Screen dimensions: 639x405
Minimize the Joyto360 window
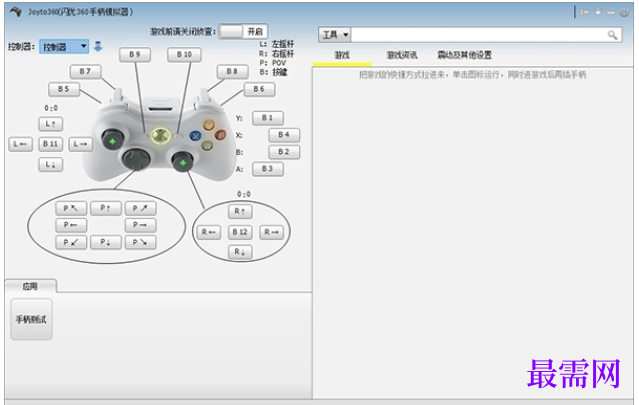pos(611,13)
